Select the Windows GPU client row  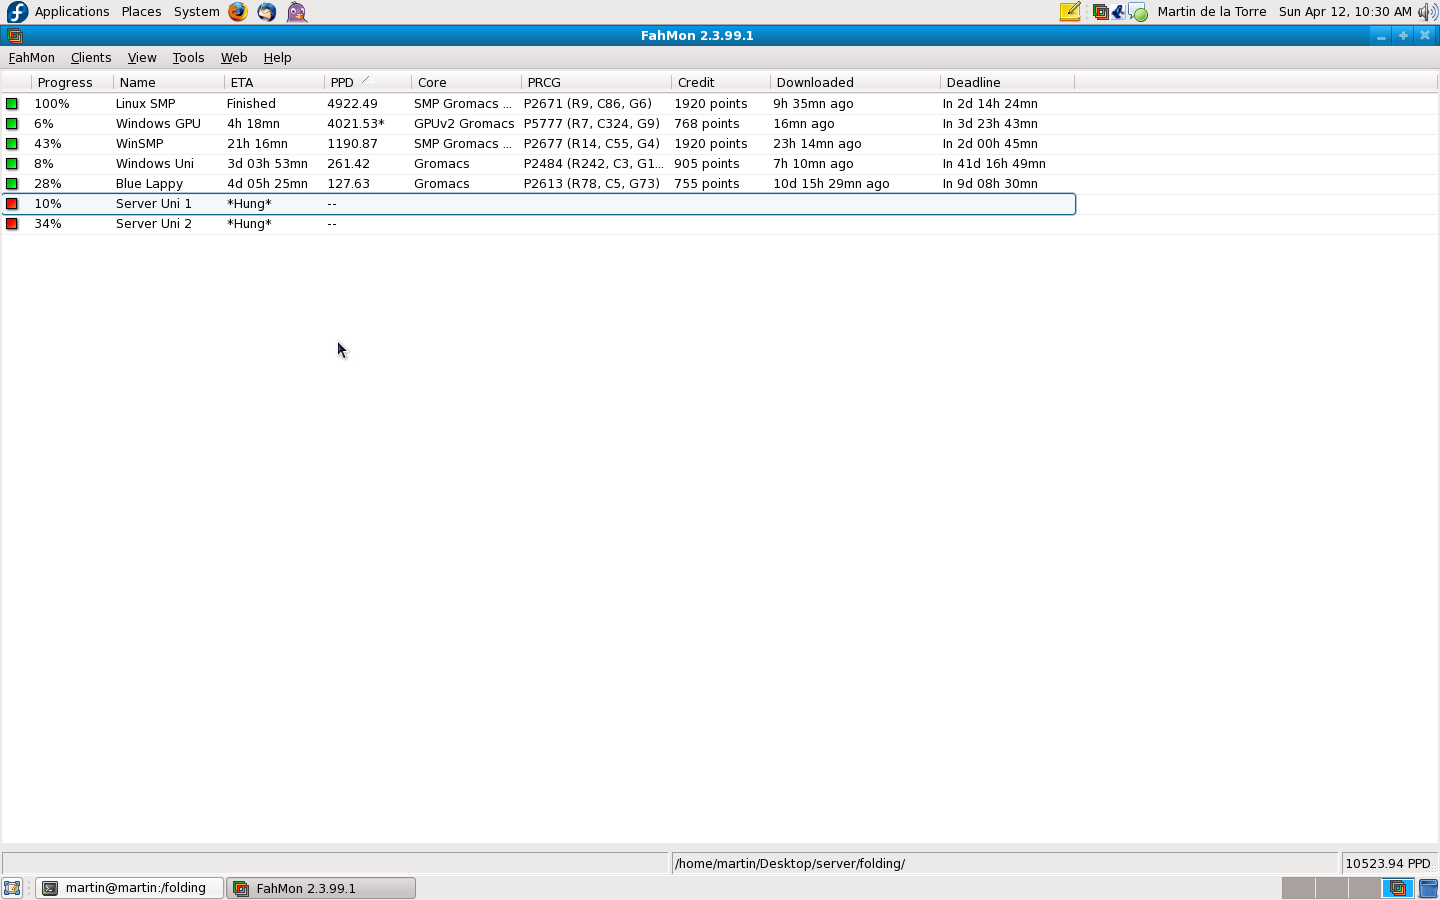158,124
